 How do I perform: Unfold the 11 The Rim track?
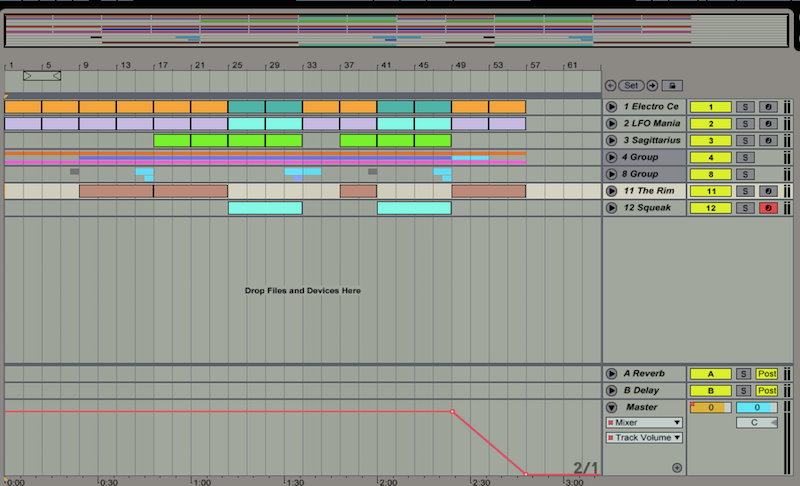point(611,191)
